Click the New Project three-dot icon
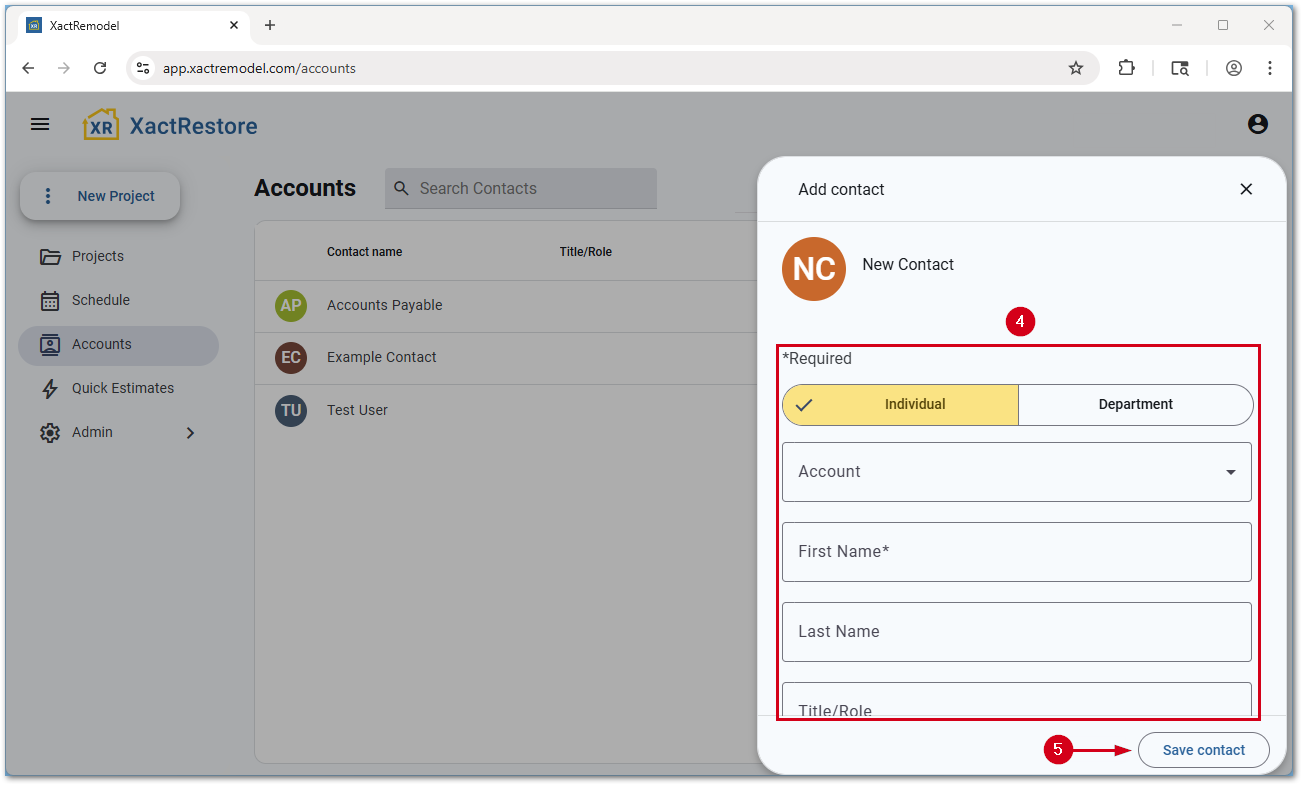Screen dimensions: 1302x785 coord(47,196)
